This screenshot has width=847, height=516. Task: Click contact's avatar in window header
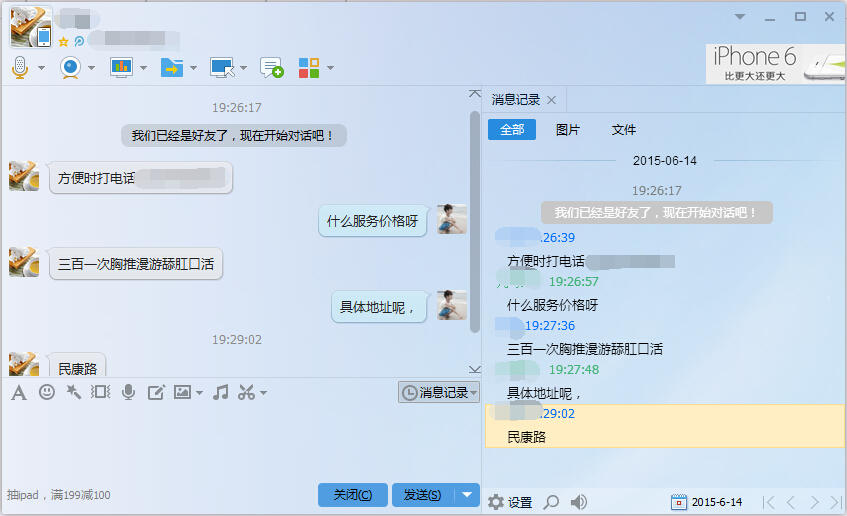coord(31,27)
